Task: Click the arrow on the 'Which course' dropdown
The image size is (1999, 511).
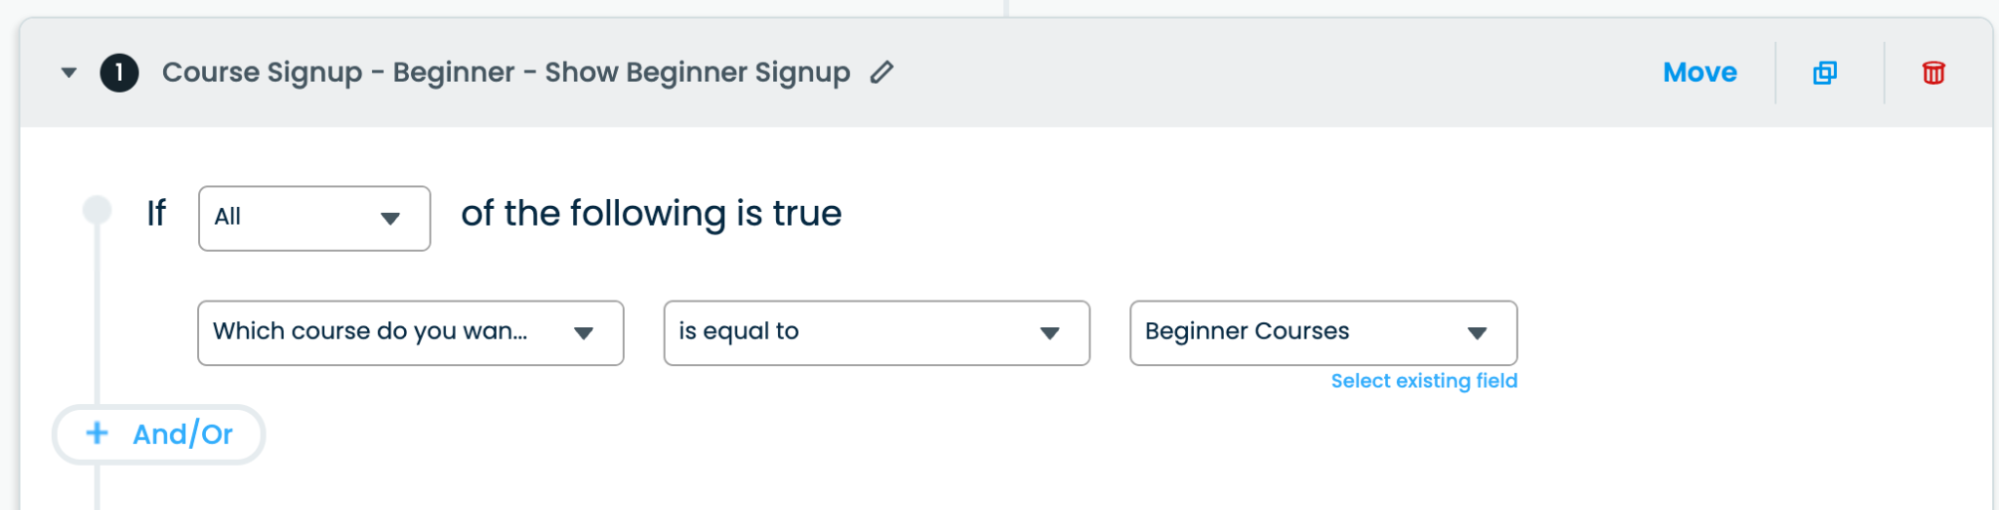Action: click(584, 333)
